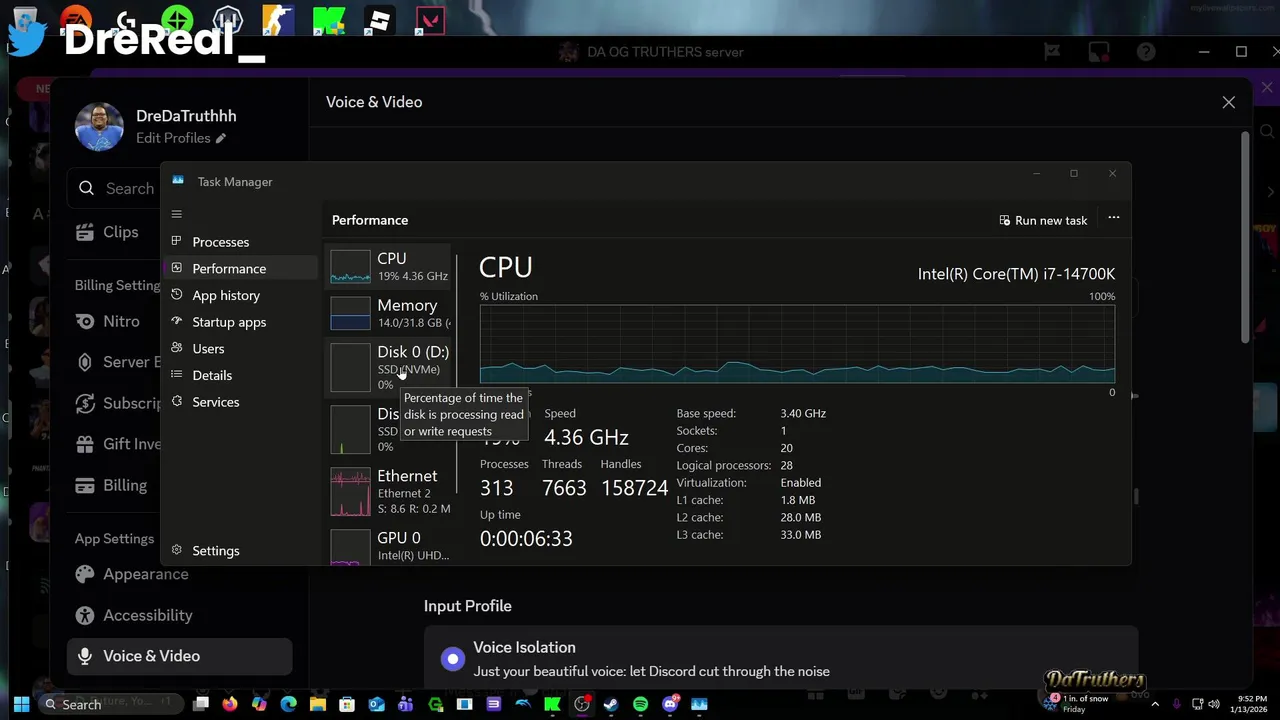This screenshot has width=1280, height=720.
Task: Select GPU 0 performance entry
Action: pos(390,546)
